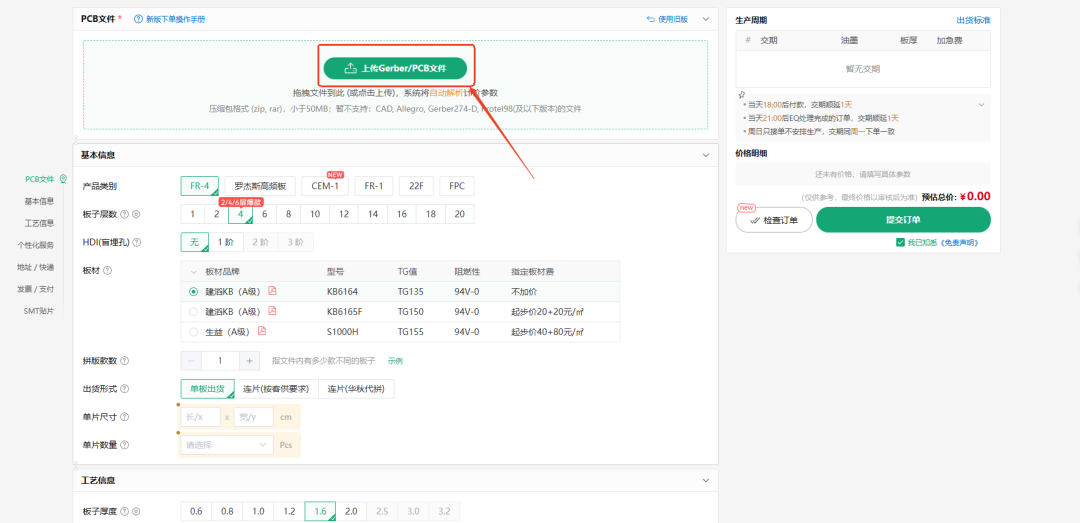Increase 拼版款数 with plus button

(x=249, y=360)
